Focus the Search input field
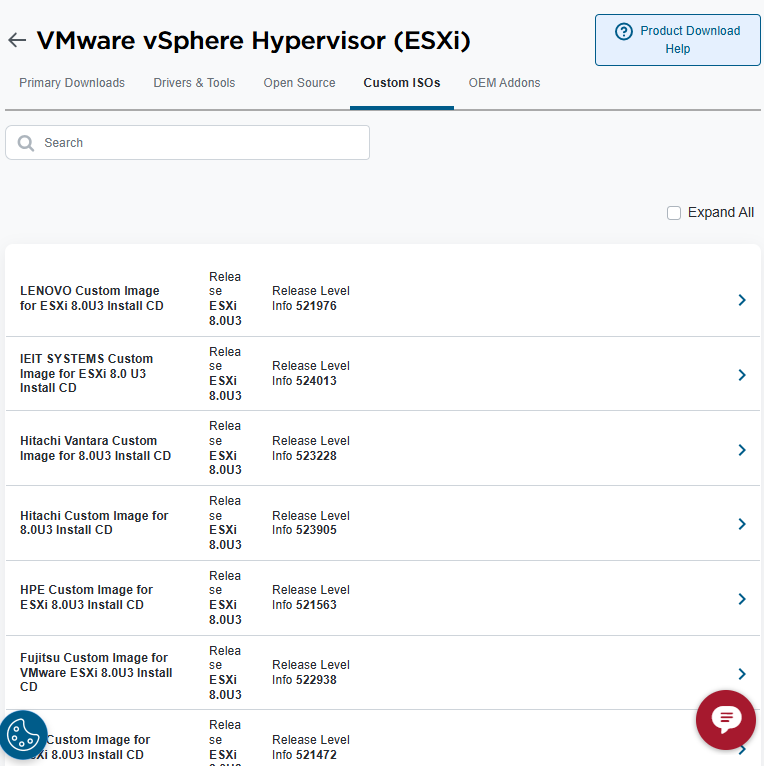The width and height of the screenshot is (764, 766). 188,143
